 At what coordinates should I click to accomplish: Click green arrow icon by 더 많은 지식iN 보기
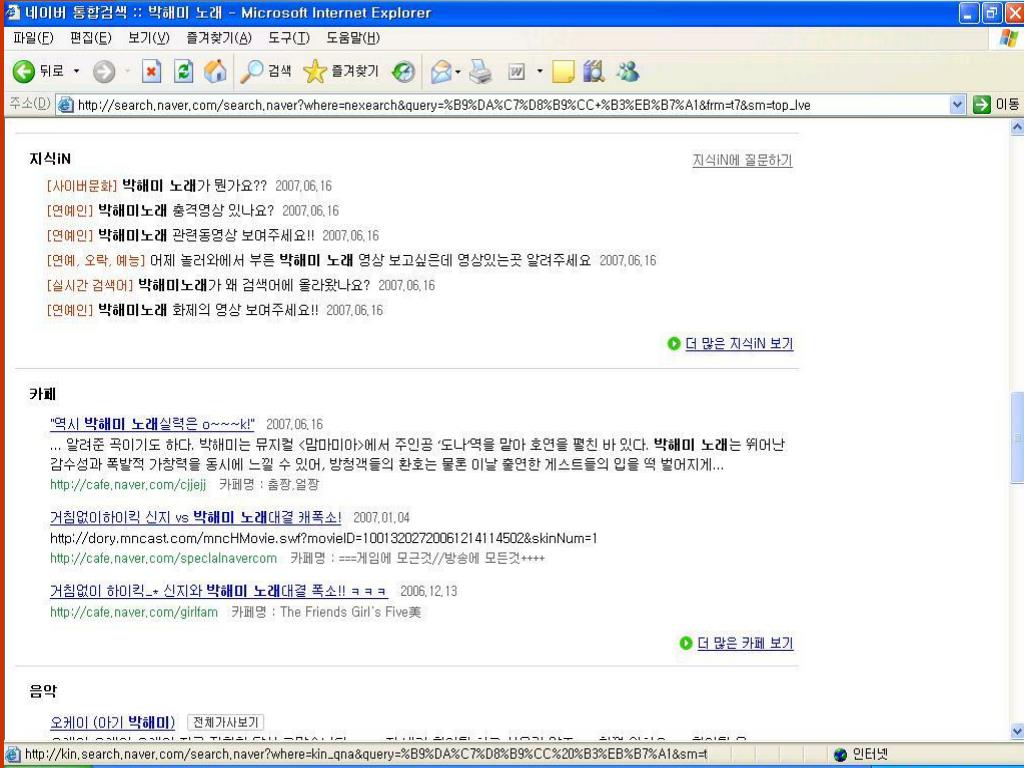pyautogui.click(x=674, y=344)
